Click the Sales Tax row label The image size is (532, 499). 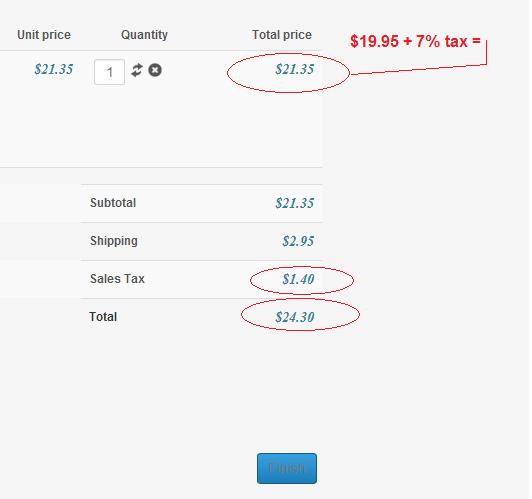(117, 279)
